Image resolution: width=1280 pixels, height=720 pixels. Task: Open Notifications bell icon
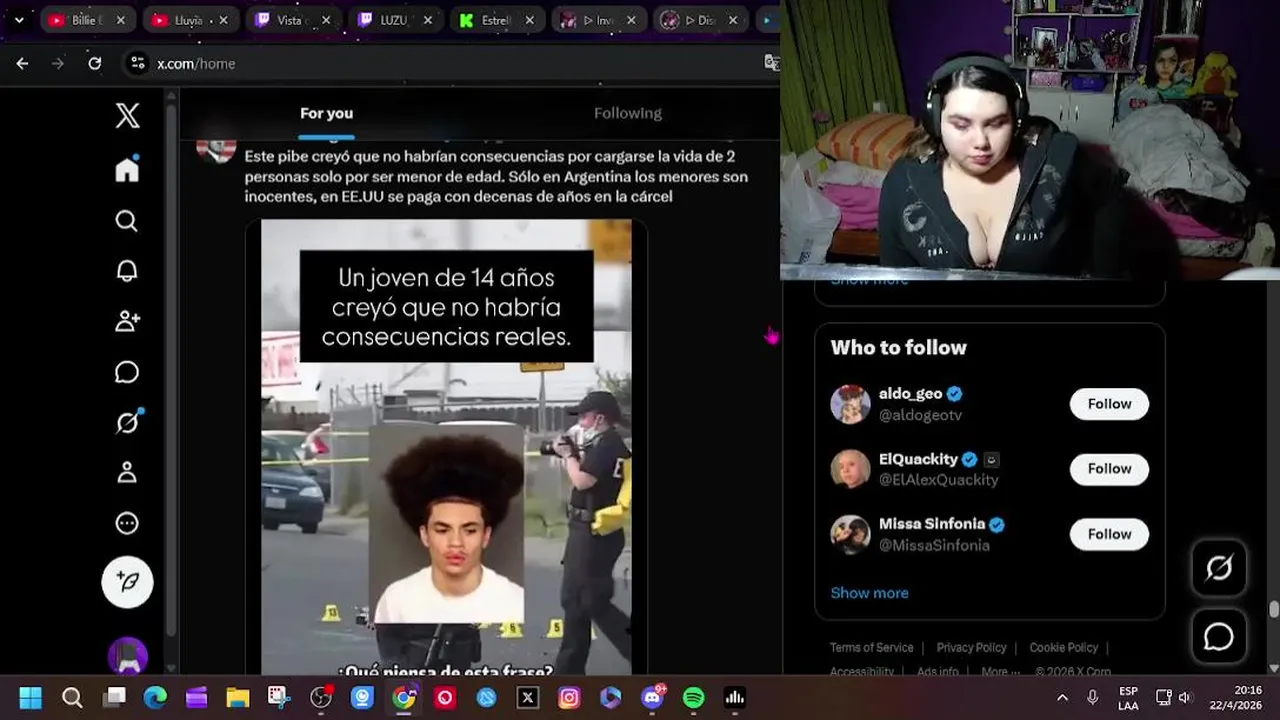pos(127,271)
